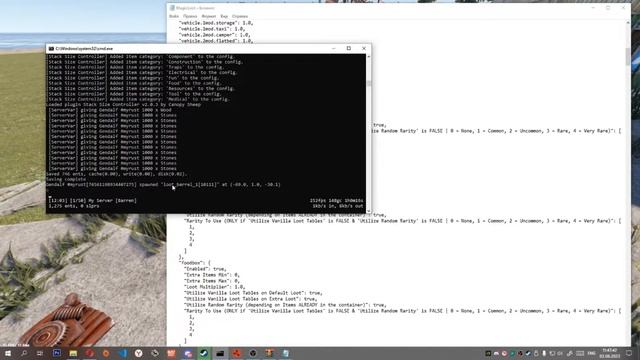Show clock and calendar flyout
640x360 pixels.
[610, 353]
